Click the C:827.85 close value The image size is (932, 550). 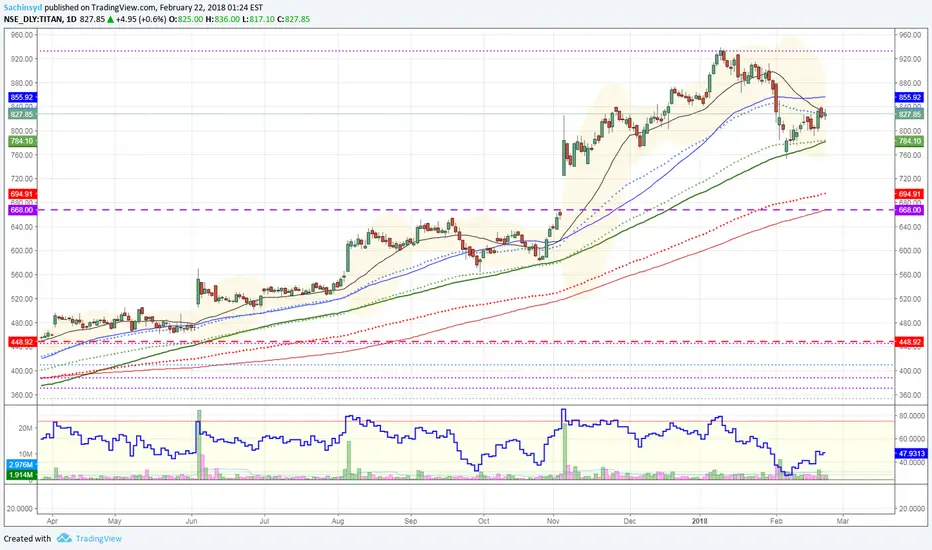294,19
